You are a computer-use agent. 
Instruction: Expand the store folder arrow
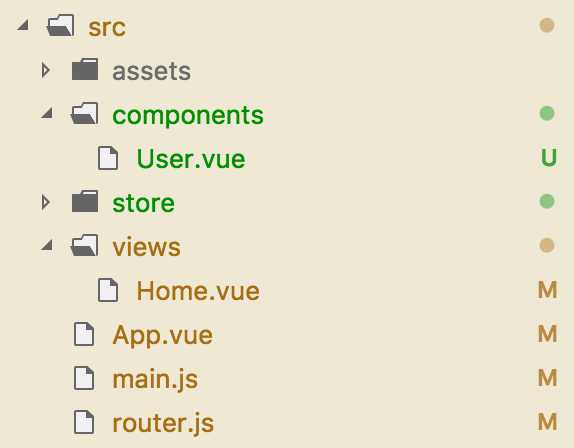click(46, 202)
